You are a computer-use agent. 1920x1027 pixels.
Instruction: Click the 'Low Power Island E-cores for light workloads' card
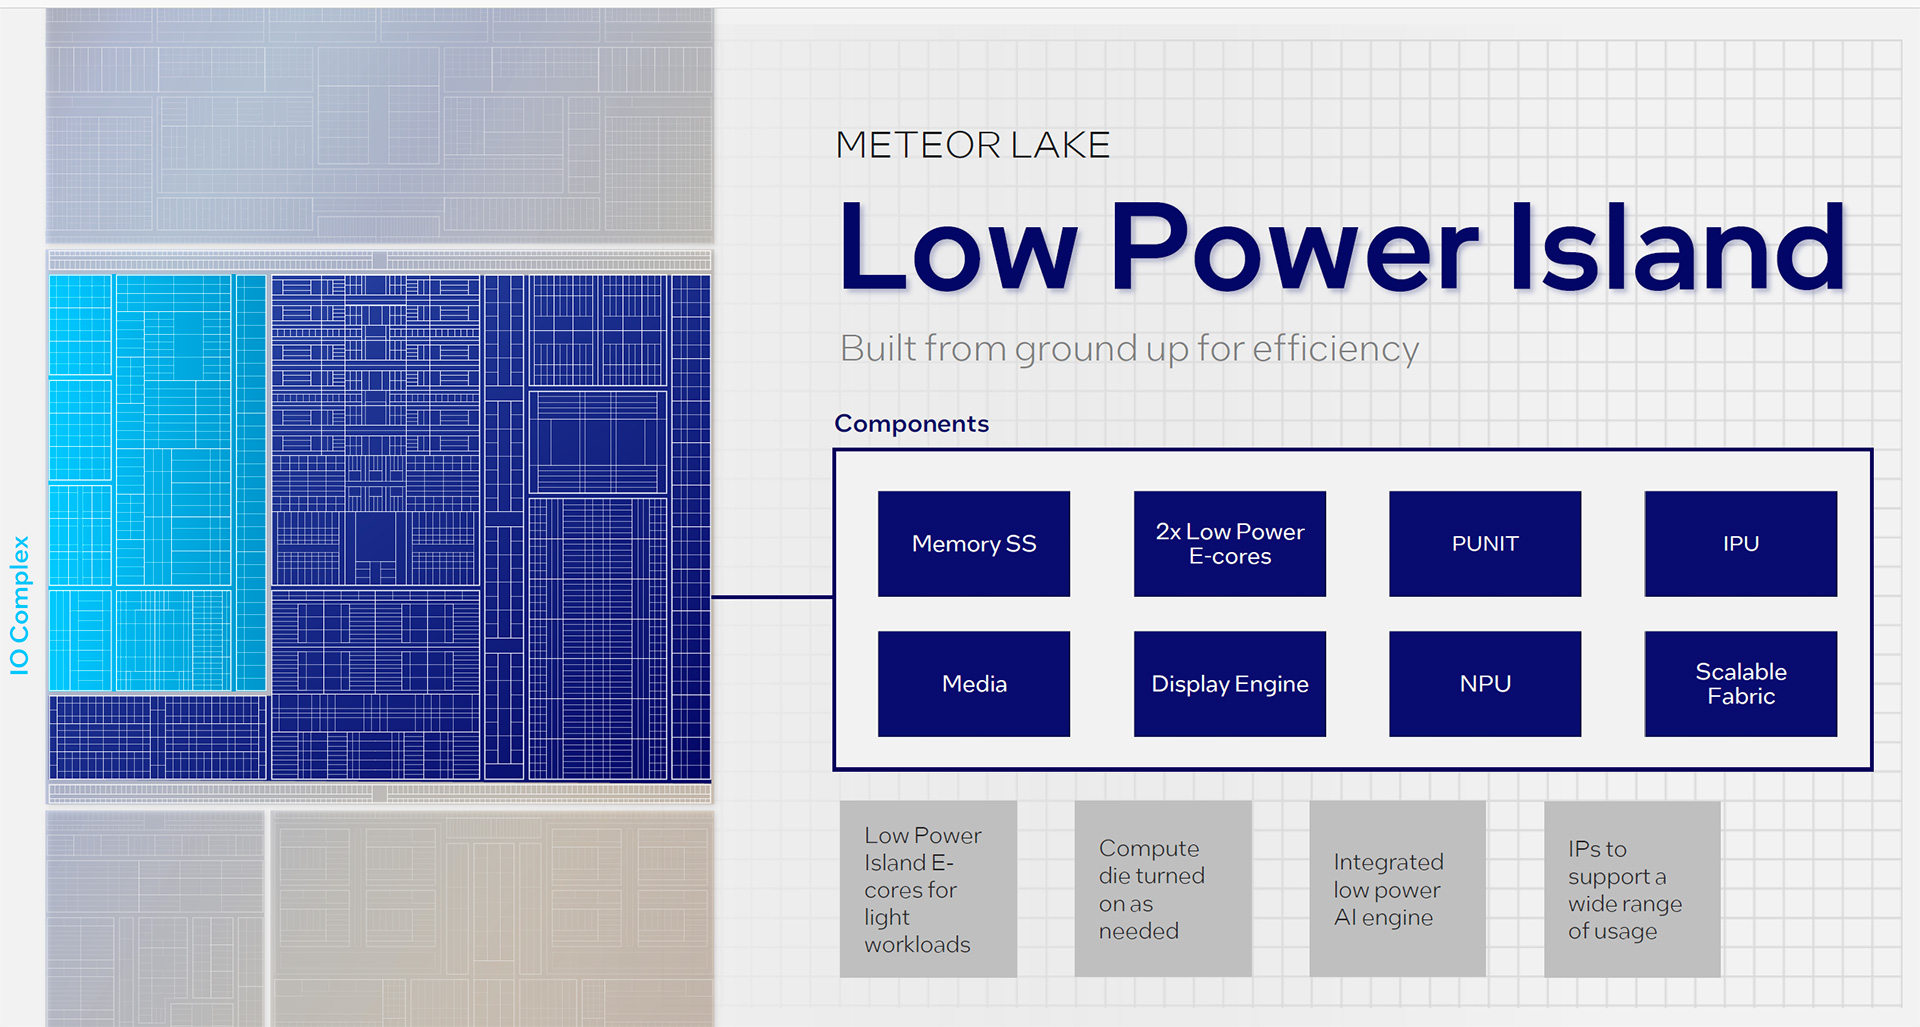[928, 889]
